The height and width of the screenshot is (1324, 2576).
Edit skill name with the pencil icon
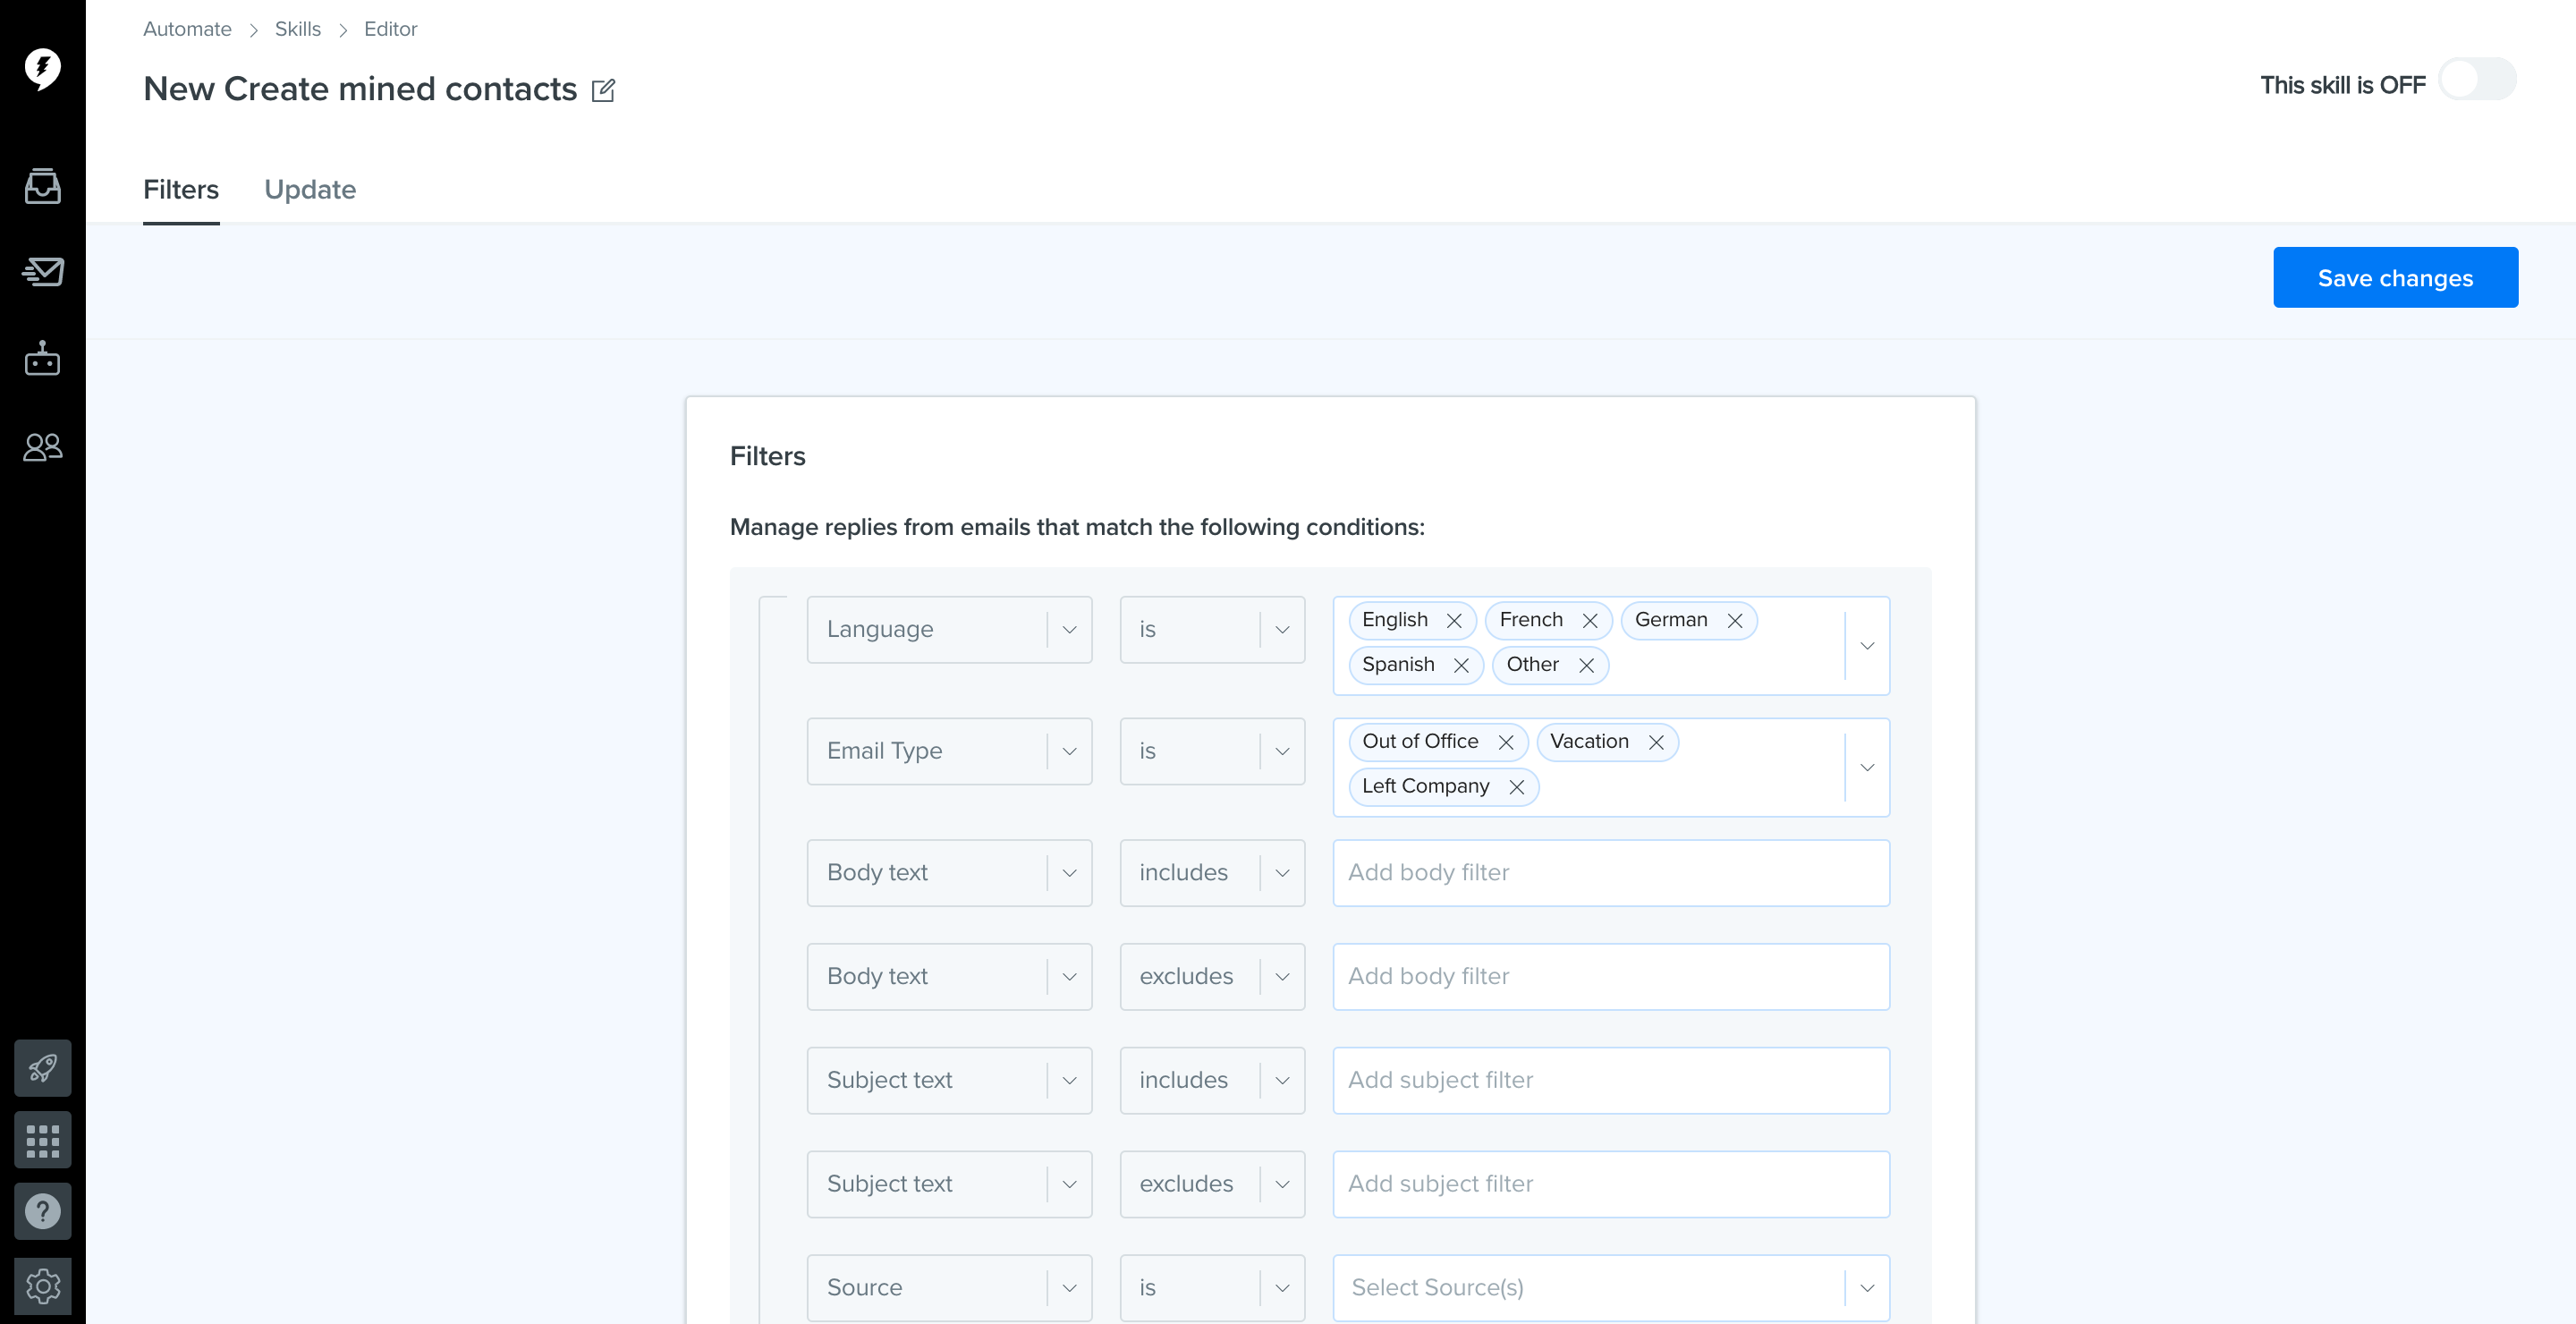click(603, 90)
